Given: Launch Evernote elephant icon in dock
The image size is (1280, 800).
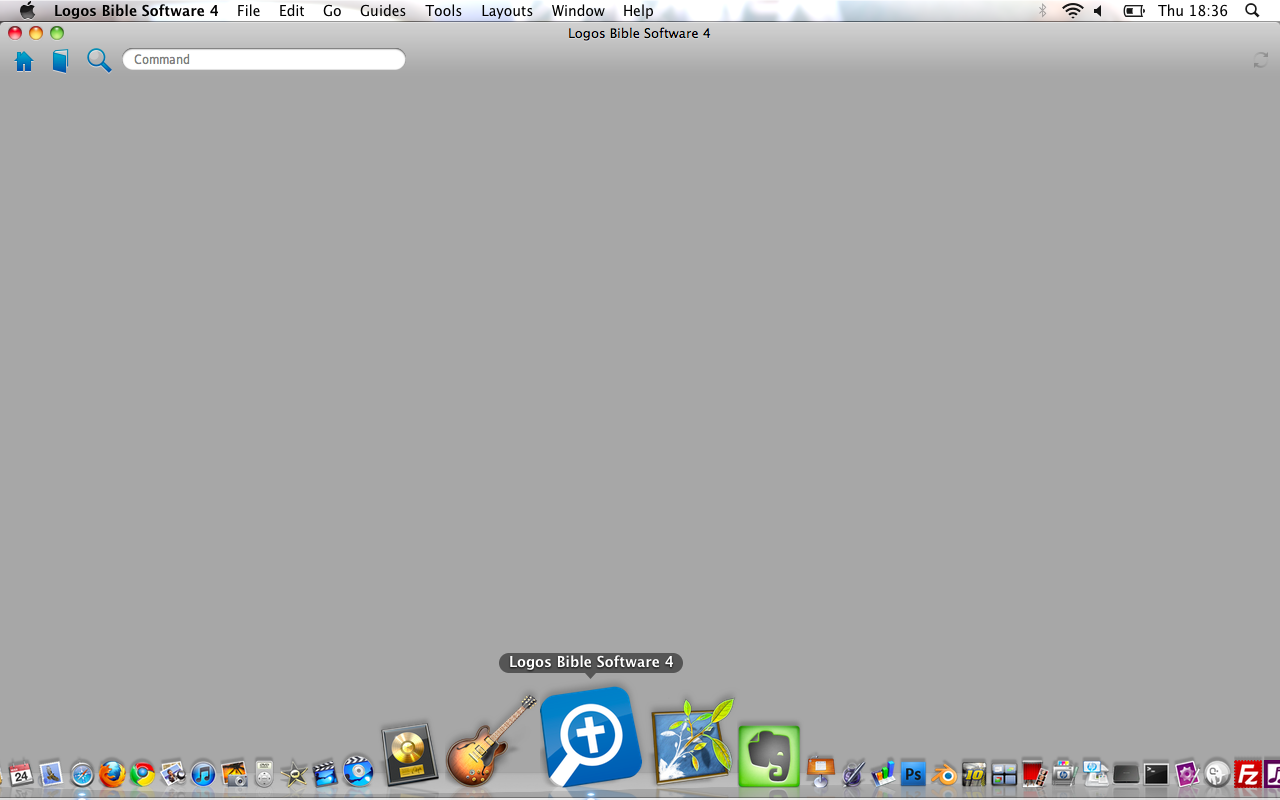Looking at the screenshot, I should coord(769,756).
